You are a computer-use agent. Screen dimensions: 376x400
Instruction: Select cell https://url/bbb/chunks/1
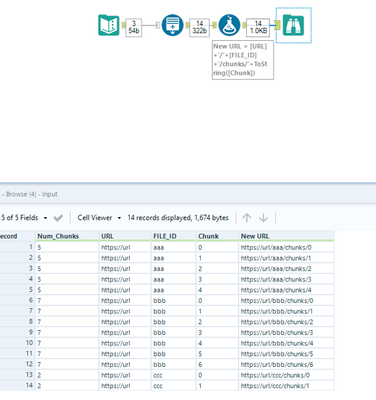286,311
